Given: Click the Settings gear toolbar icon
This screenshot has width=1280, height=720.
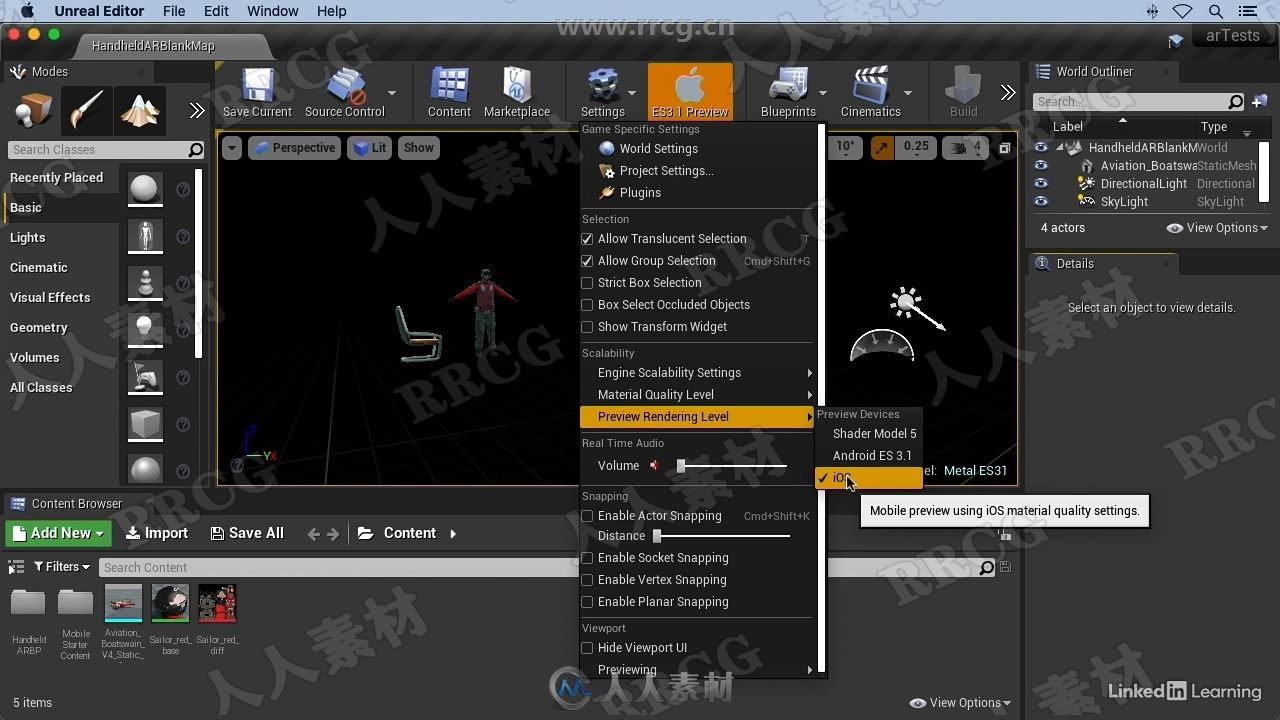Looking at the screenshot, I should [603, 86].
